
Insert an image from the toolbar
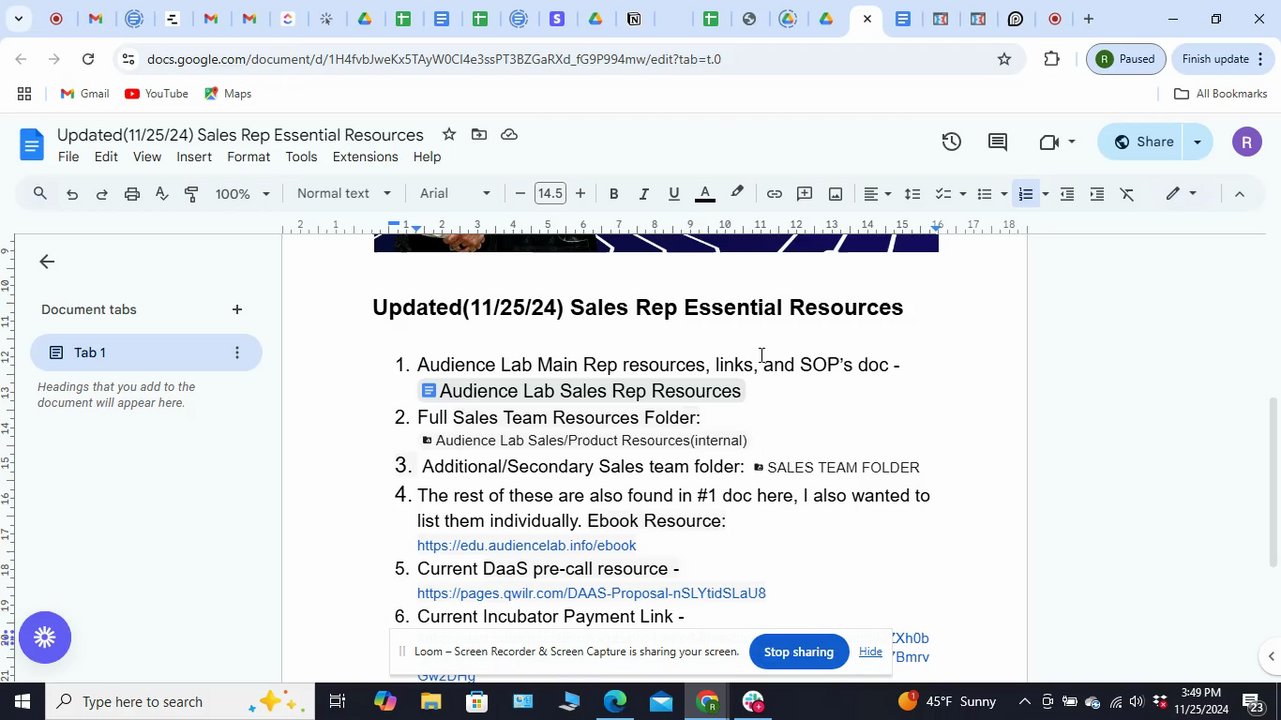pos(835,194)
